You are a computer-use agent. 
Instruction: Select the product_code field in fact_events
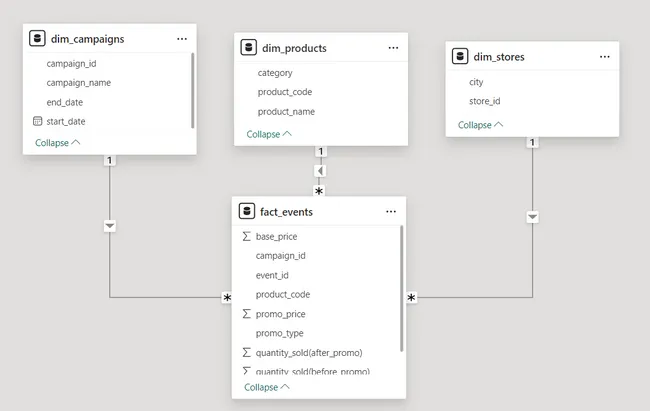(283, 295)
